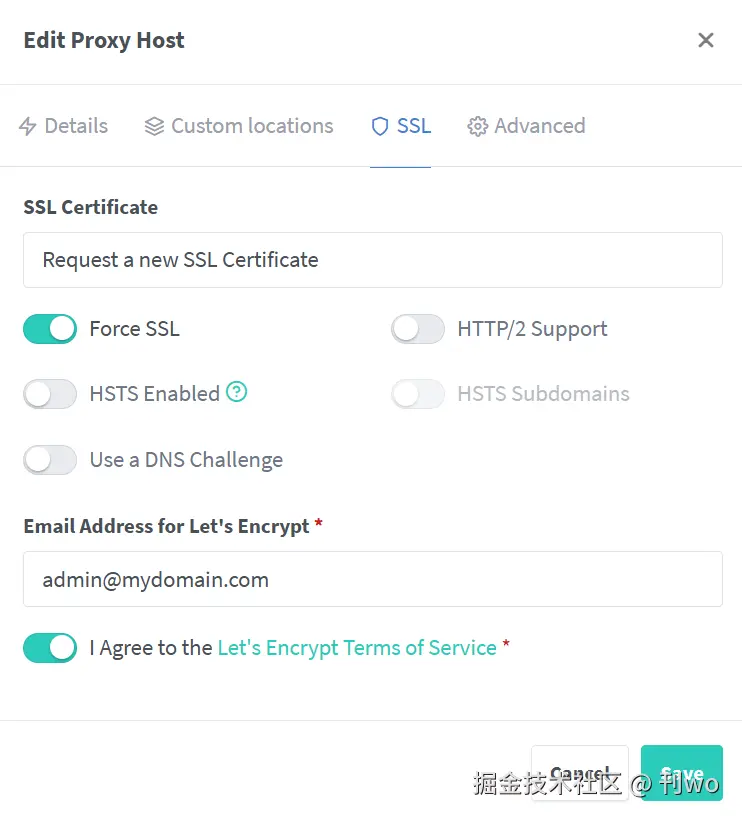Click the gear icon on Advanced tab
The image size is (742, 820).
coord(478,126)
